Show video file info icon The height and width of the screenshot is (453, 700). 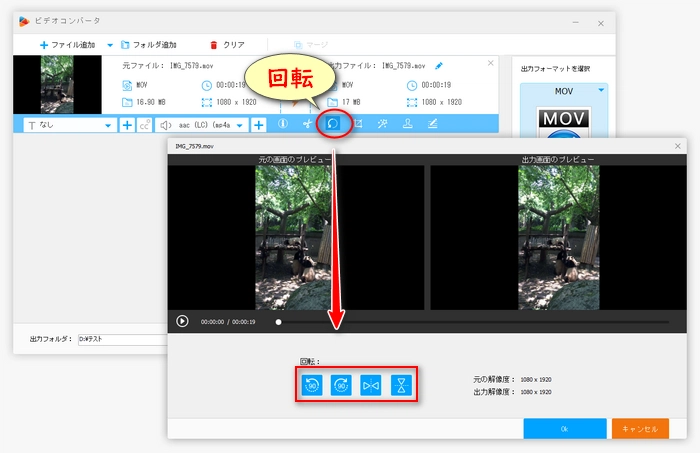point(282,125)
